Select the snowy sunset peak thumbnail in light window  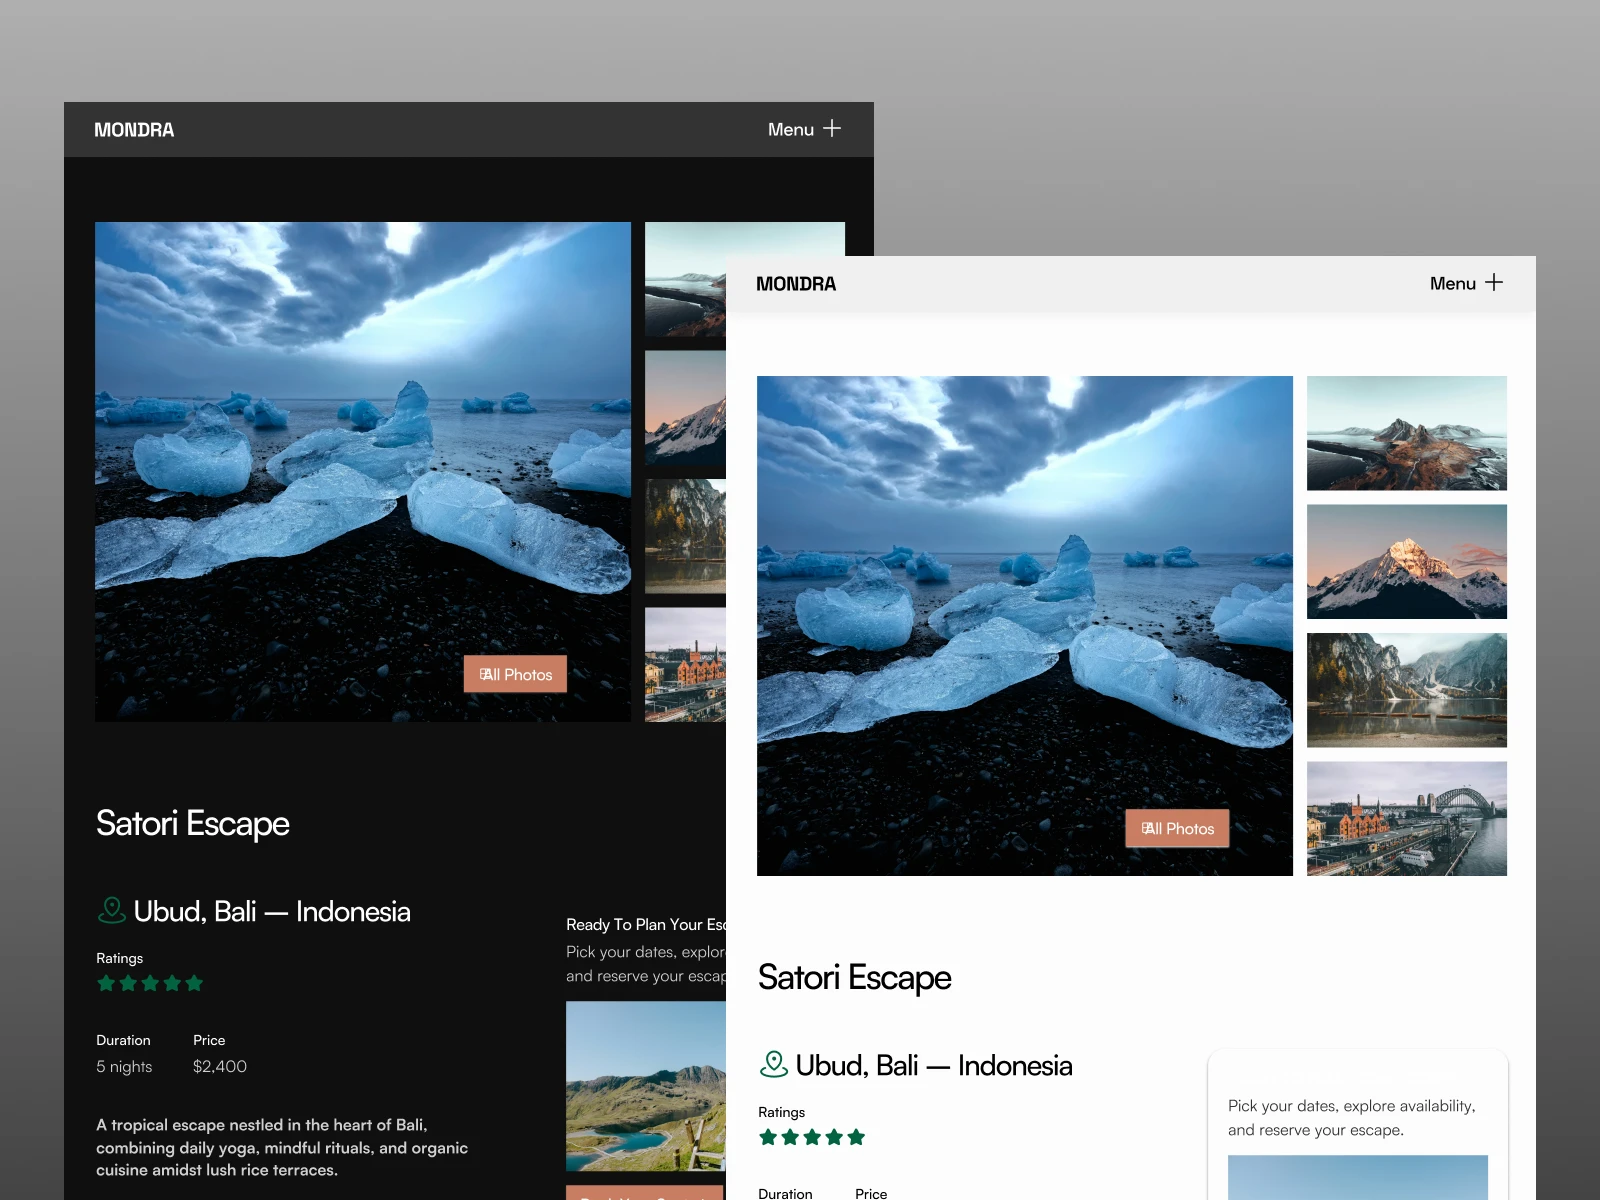(1407, 562)
